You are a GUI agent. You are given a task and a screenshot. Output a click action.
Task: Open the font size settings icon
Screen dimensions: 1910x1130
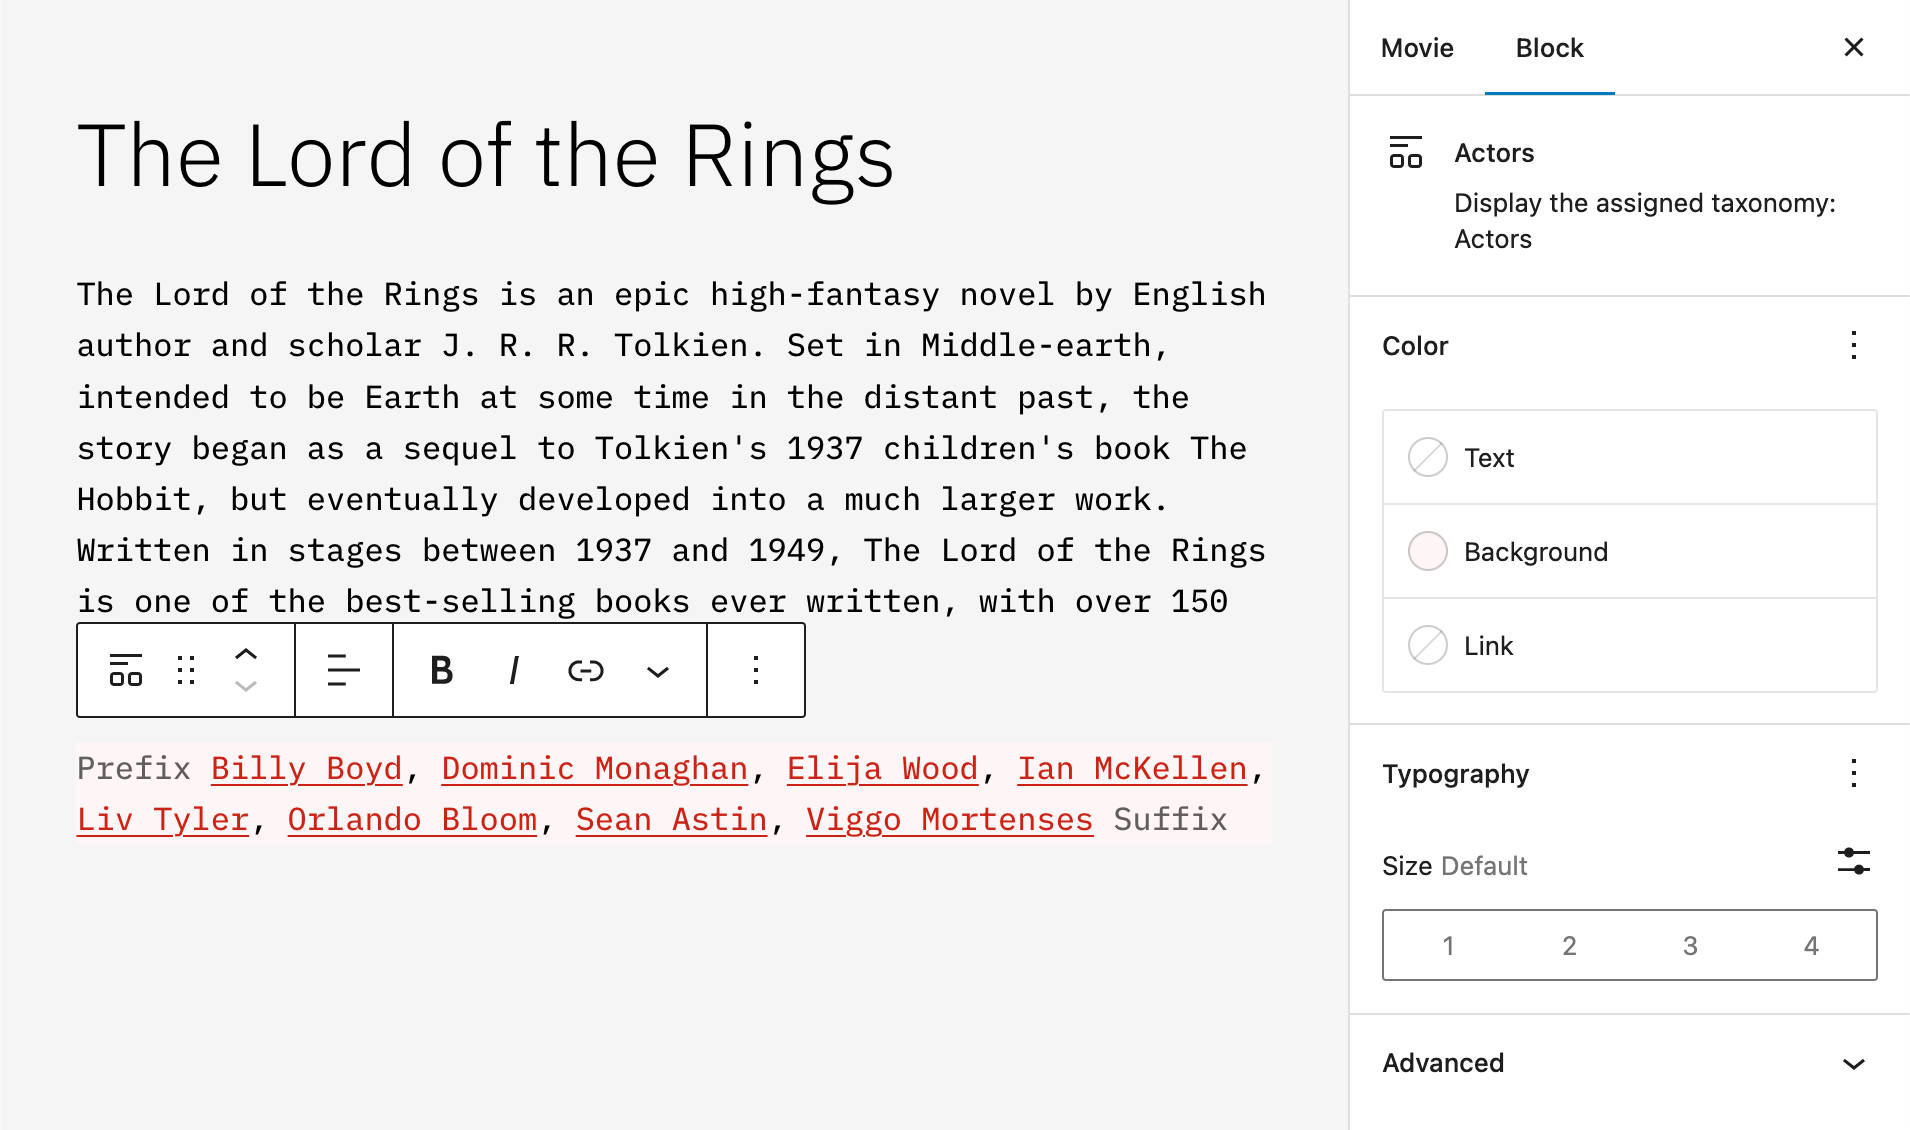point(1854,862)
